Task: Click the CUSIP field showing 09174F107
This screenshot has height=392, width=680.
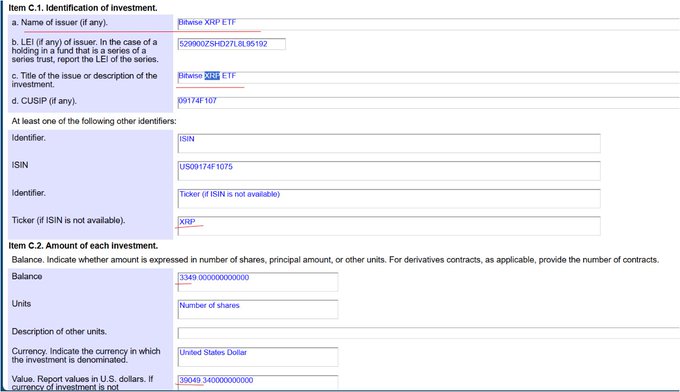Action: point(428,103)
